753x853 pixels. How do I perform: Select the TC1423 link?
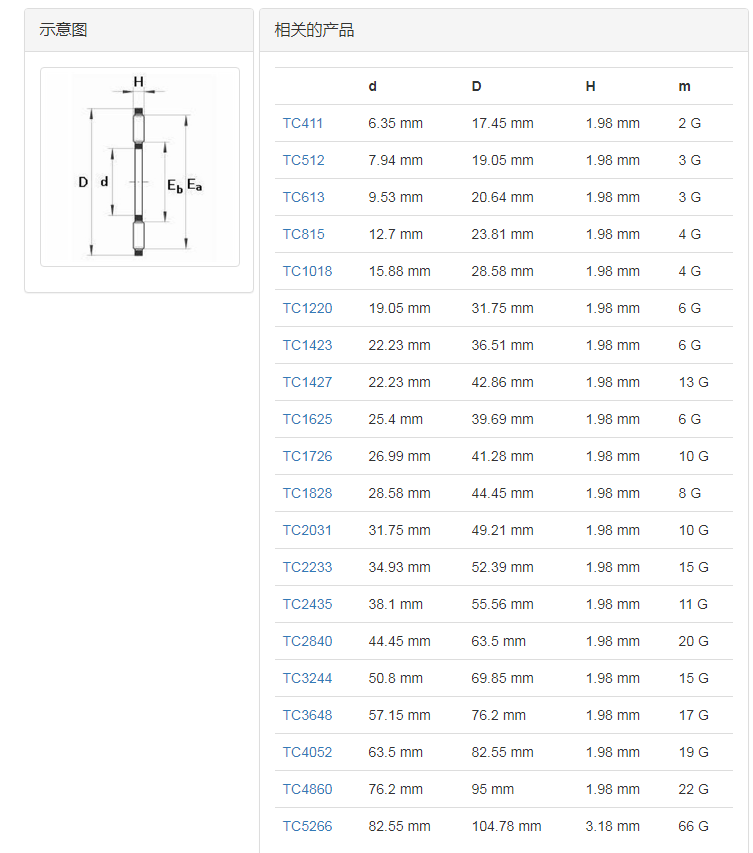pos(304,345)
